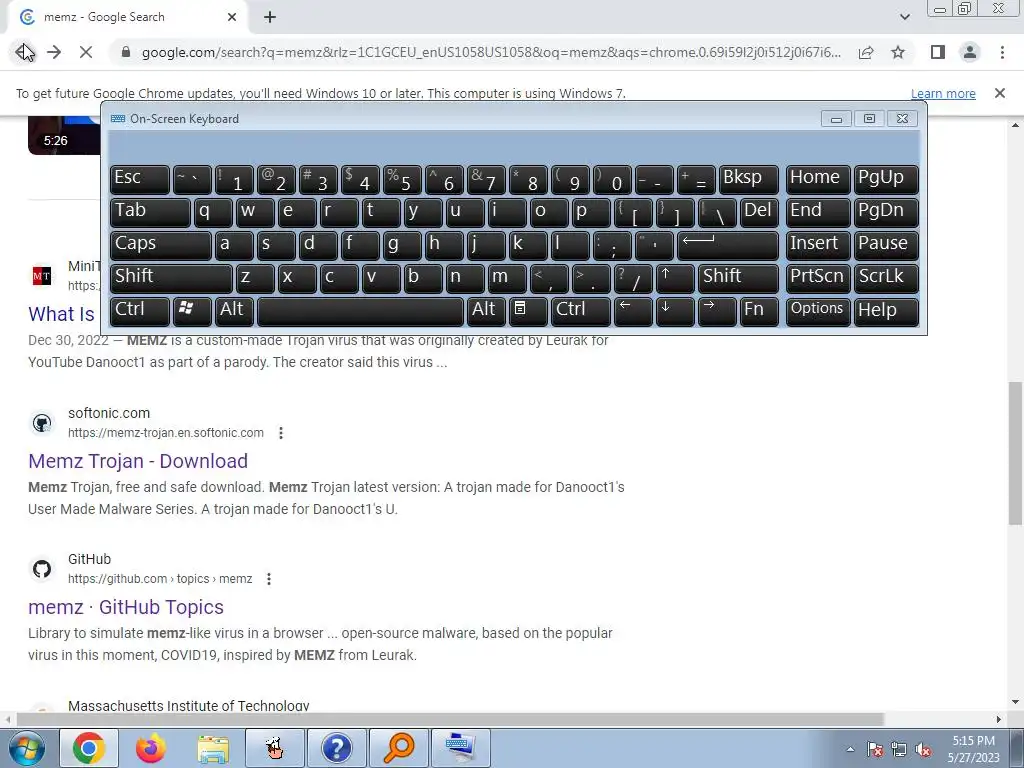The width and height of the screenshot is (1024, 768).
Task: Go back using Chrome's back arrow
Action: coord(23,52)
